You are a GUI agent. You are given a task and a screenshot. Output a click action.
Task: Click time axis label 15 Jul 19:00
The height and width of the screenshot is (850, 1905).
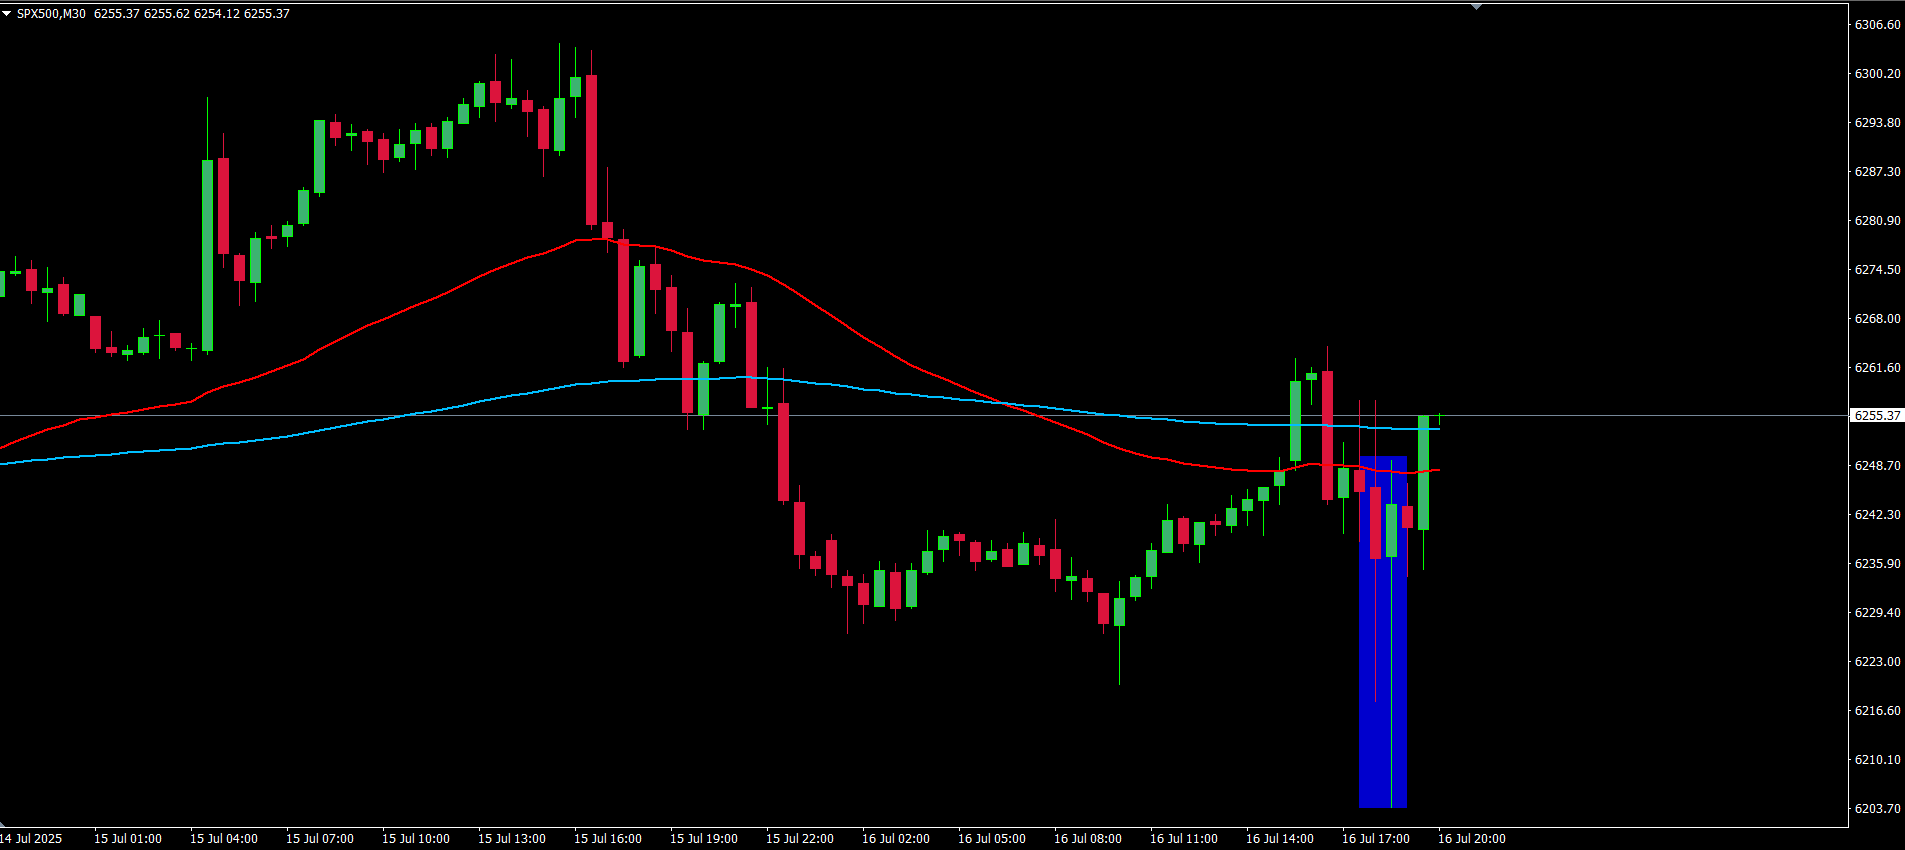(704, 839)
